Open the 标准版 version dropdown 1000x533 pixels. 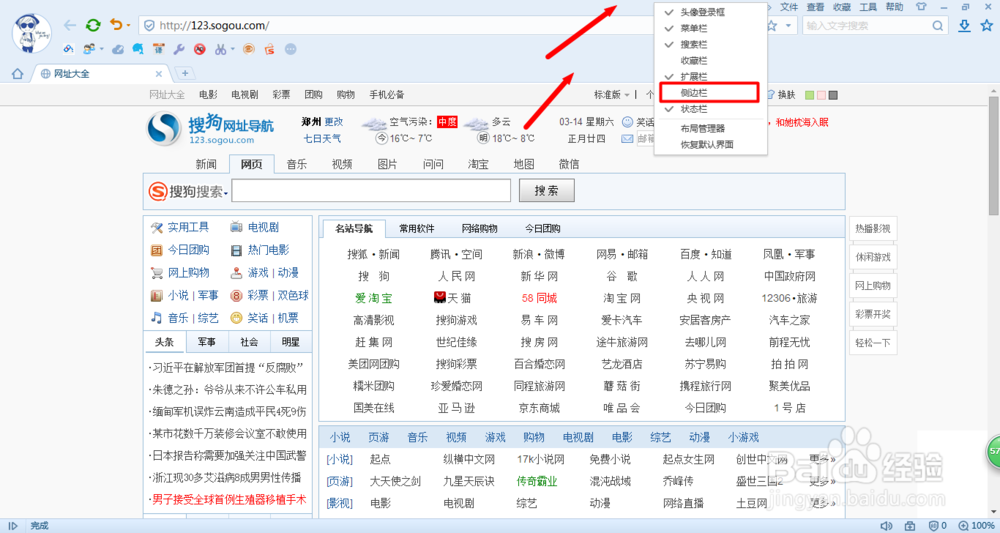(612, 95)
